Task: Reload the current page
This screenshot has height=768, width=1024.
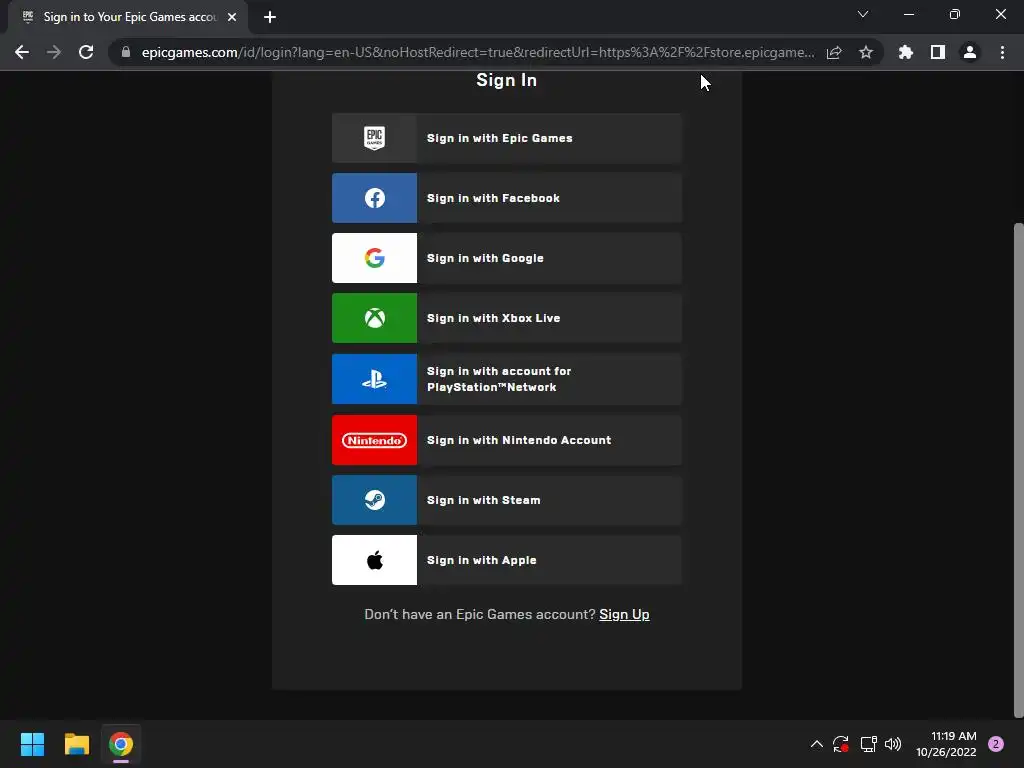Action: click(86, 52)
